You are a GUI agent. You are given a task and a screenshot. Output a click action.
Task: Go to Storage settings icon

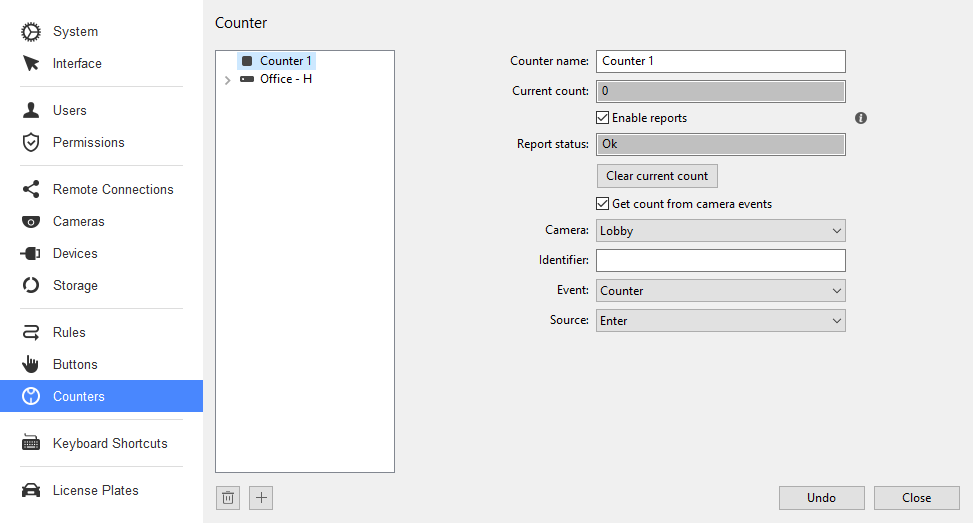30,285
